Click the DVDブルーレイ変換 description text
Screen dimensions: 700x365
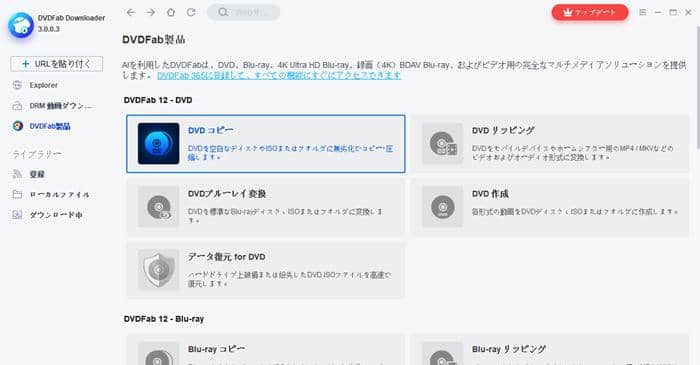pos(285,216)
